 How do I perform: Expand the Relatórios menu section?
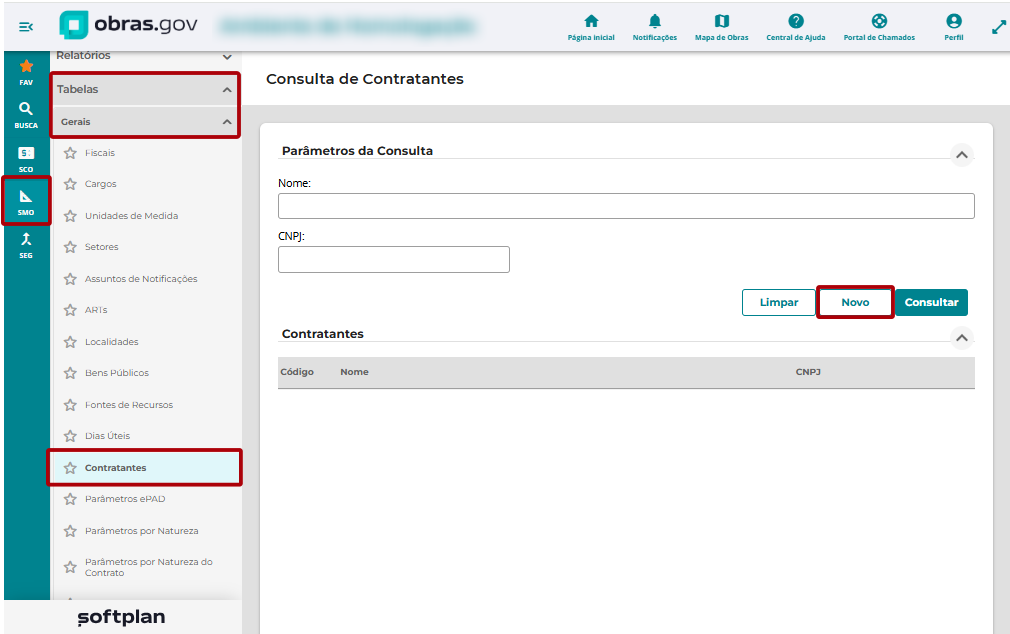pyautogui.click(x=227, y=57)
